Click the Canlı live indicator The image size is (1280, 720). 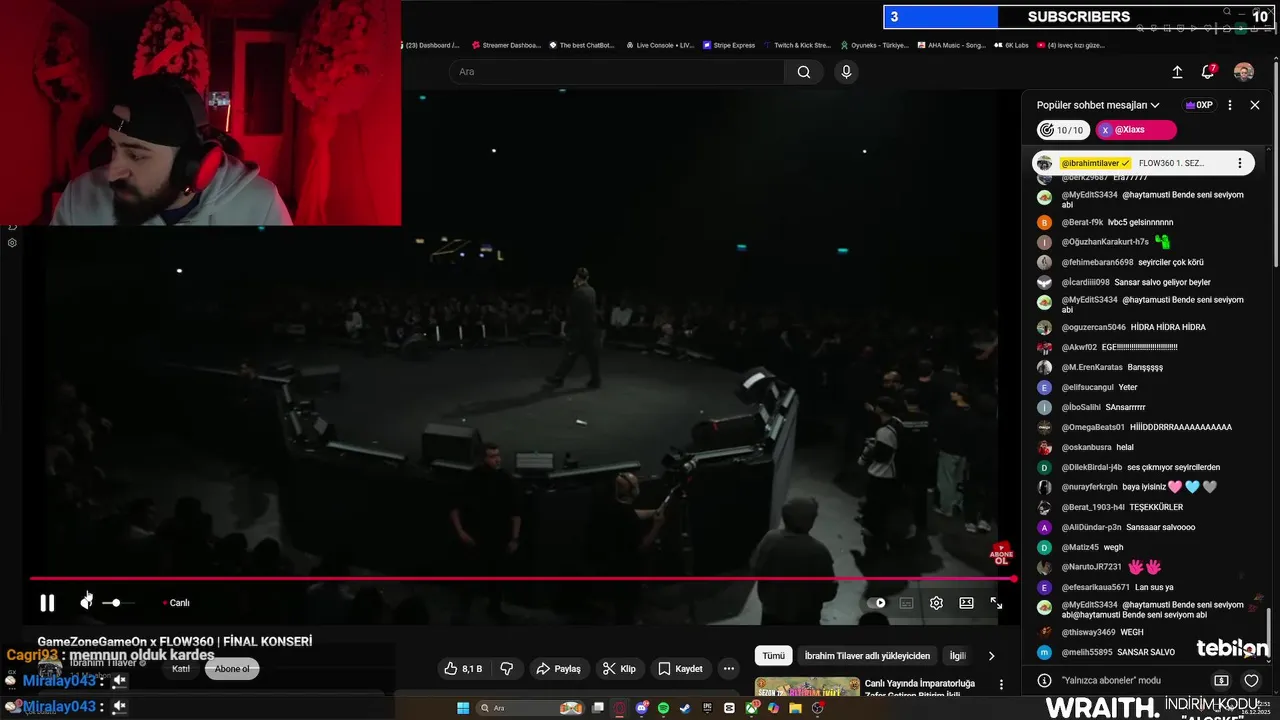point(176,603)
